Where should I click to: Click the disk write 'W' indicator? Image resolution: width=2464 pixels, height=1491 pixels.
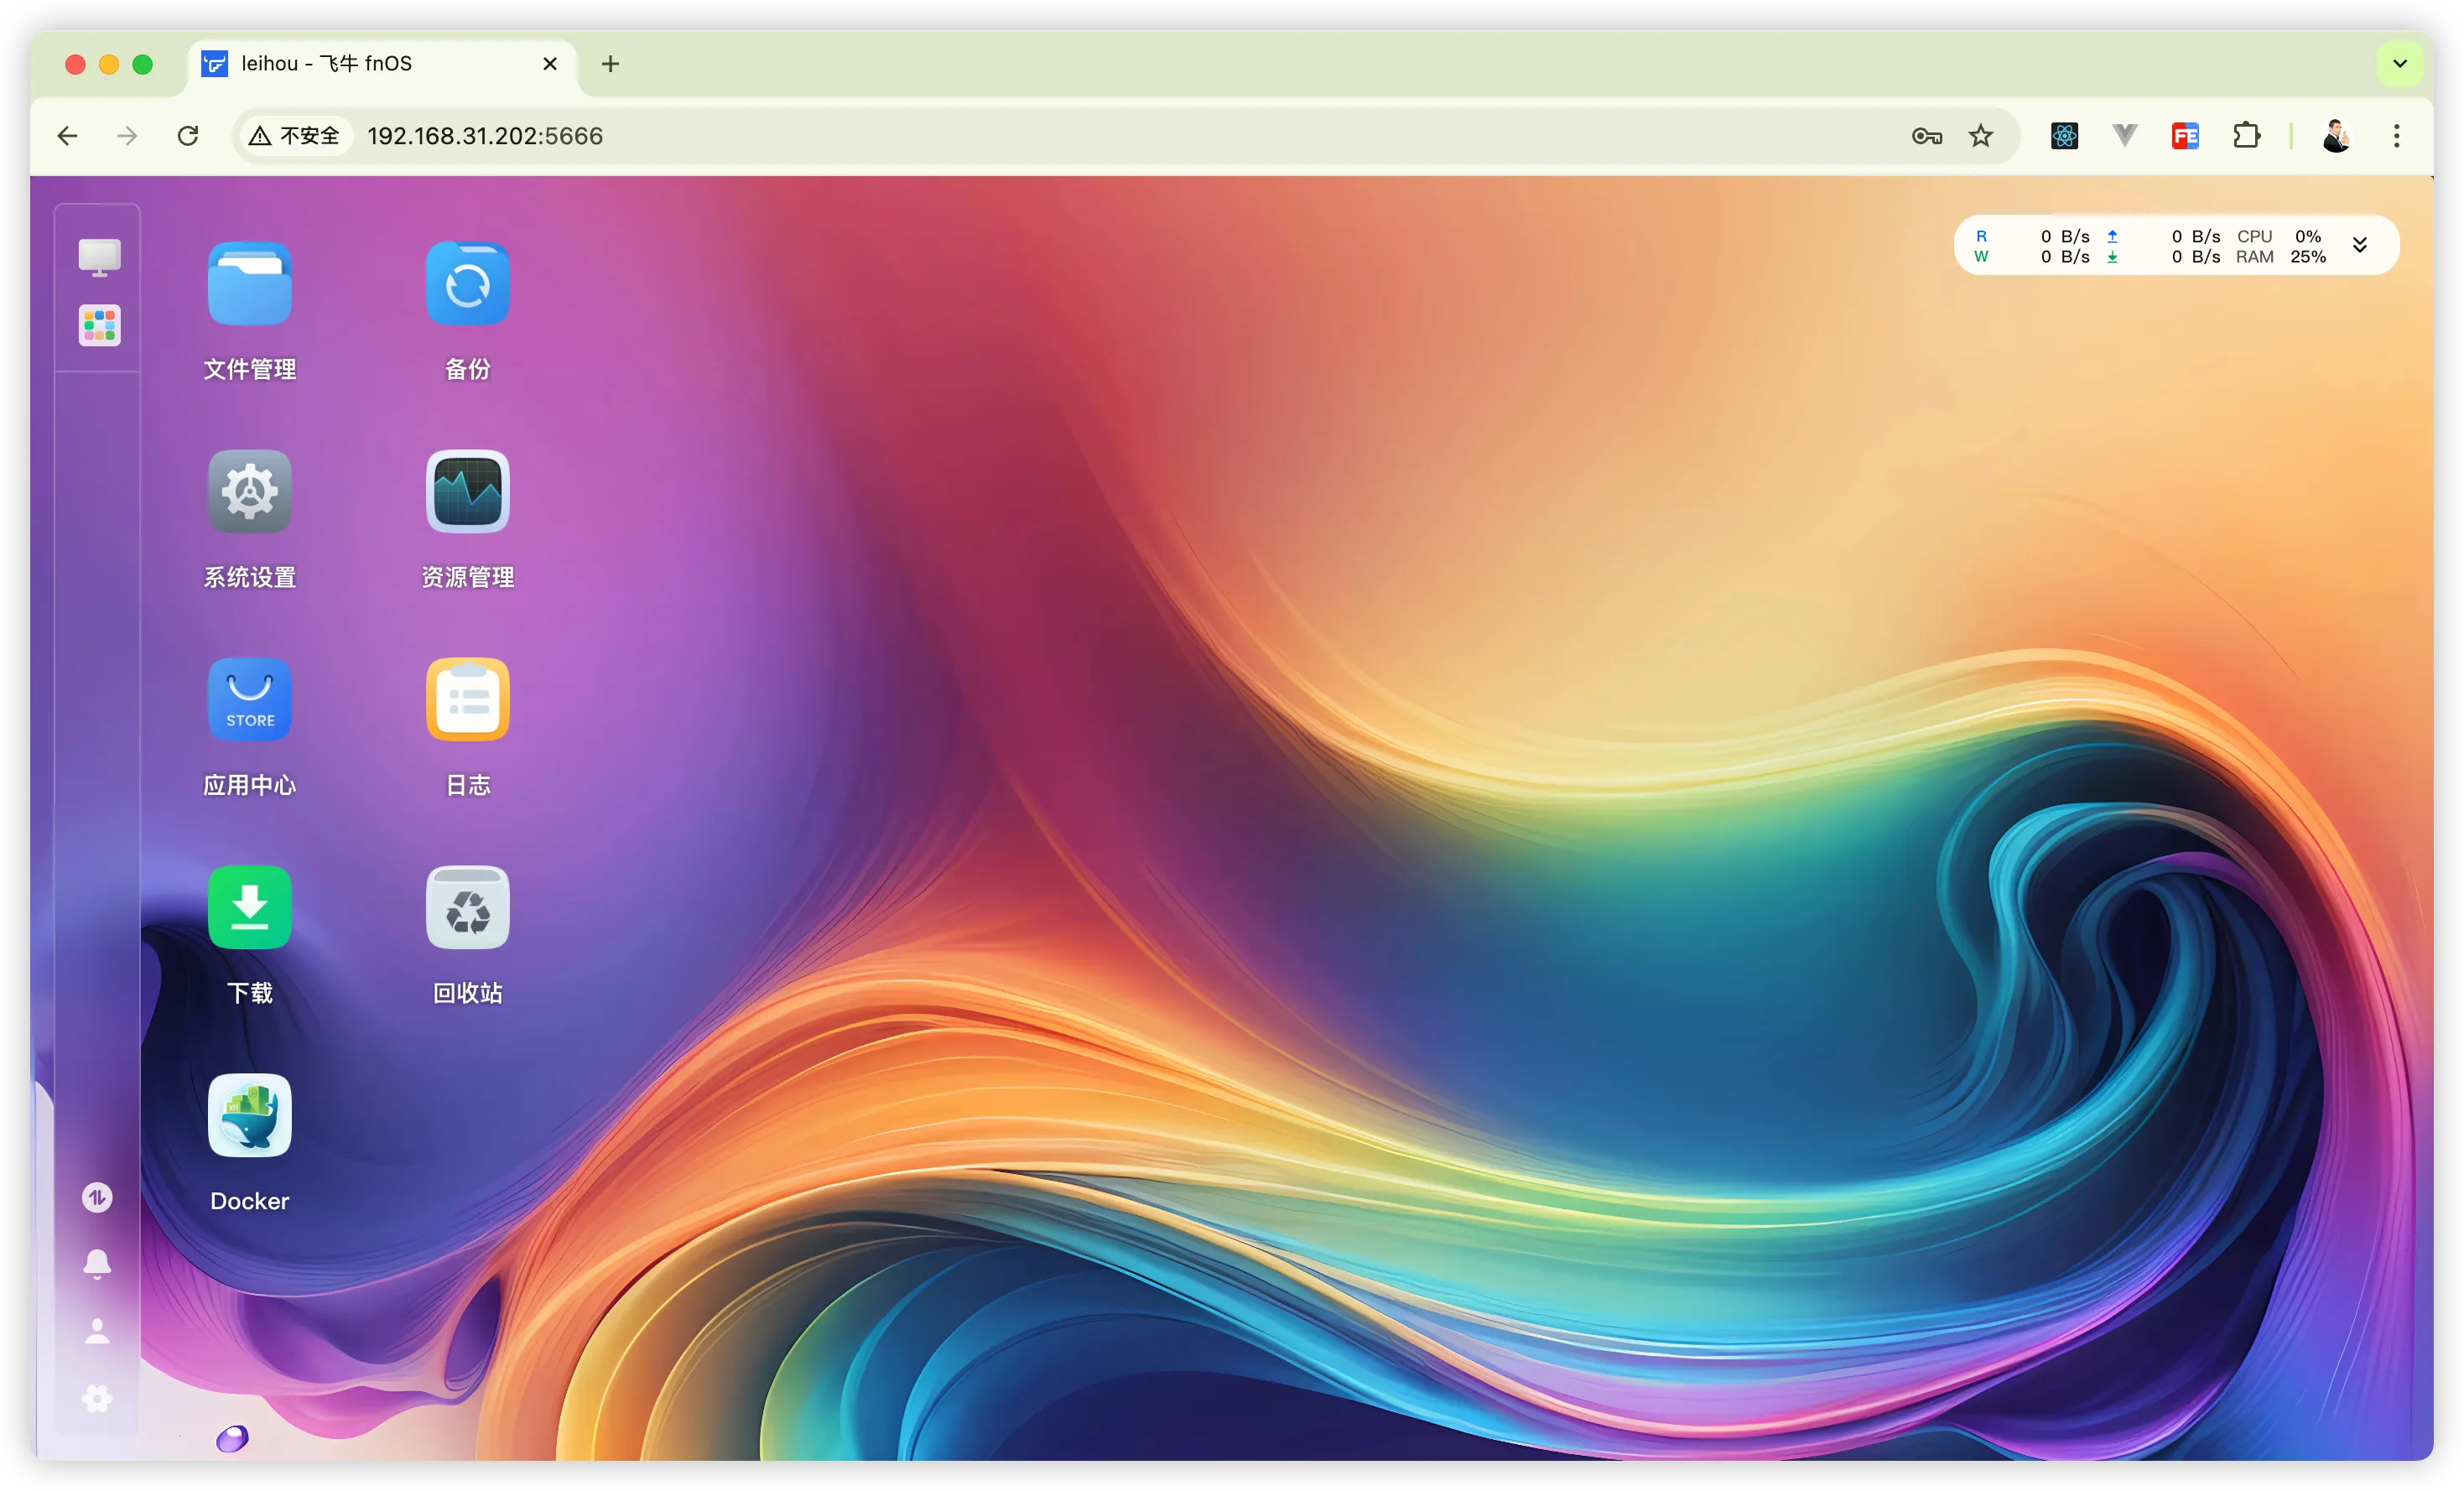pos(1981,257)
